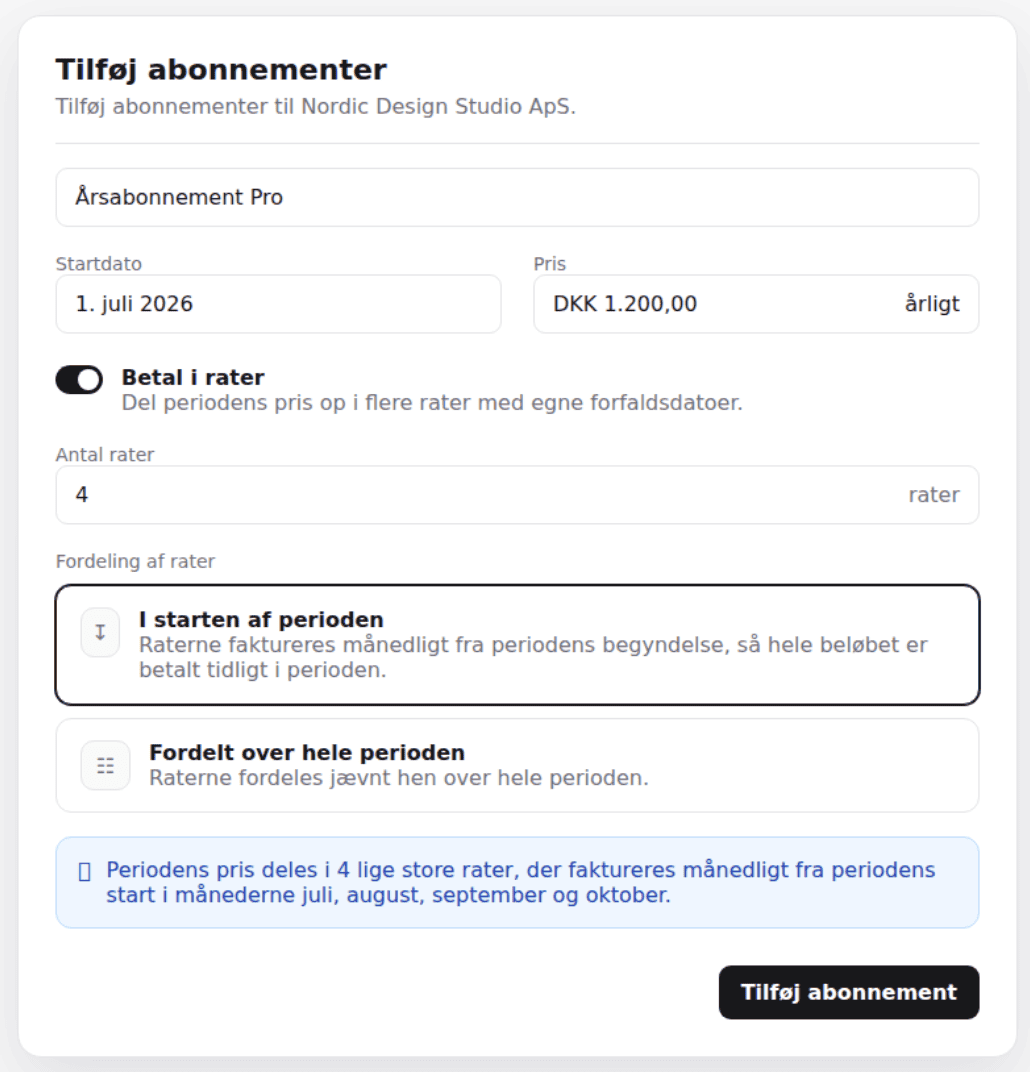
Task: Open the Årsabonnement Pro subscription selector
Action: point(517,198)
